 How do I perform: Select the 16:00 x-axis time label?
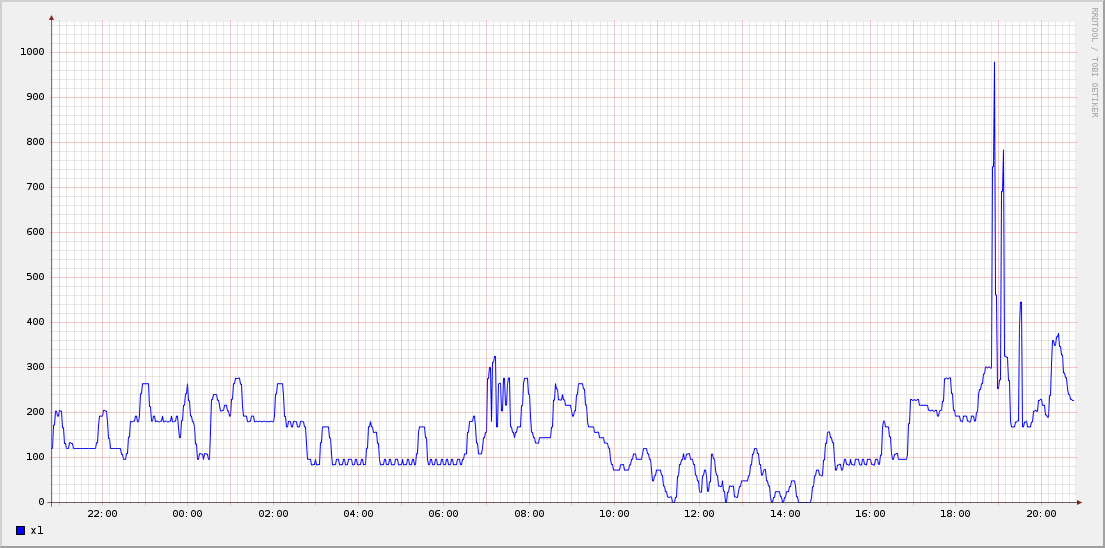pos(870,514)
